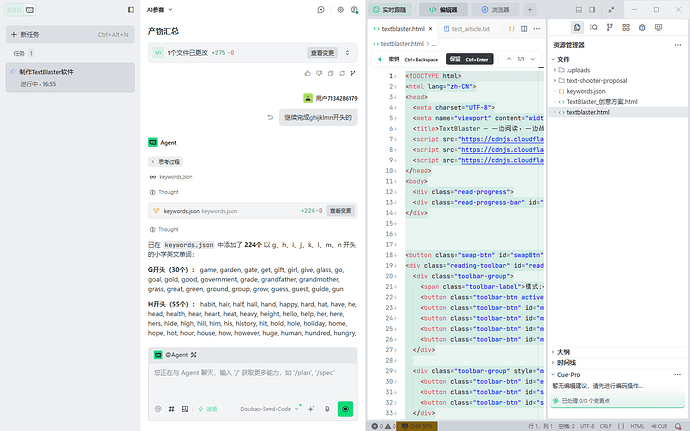Click the orange braces icon in editor toolbar
Image resolution: width=690 pixels, height=431 pixels.
[x=511, y=29]
